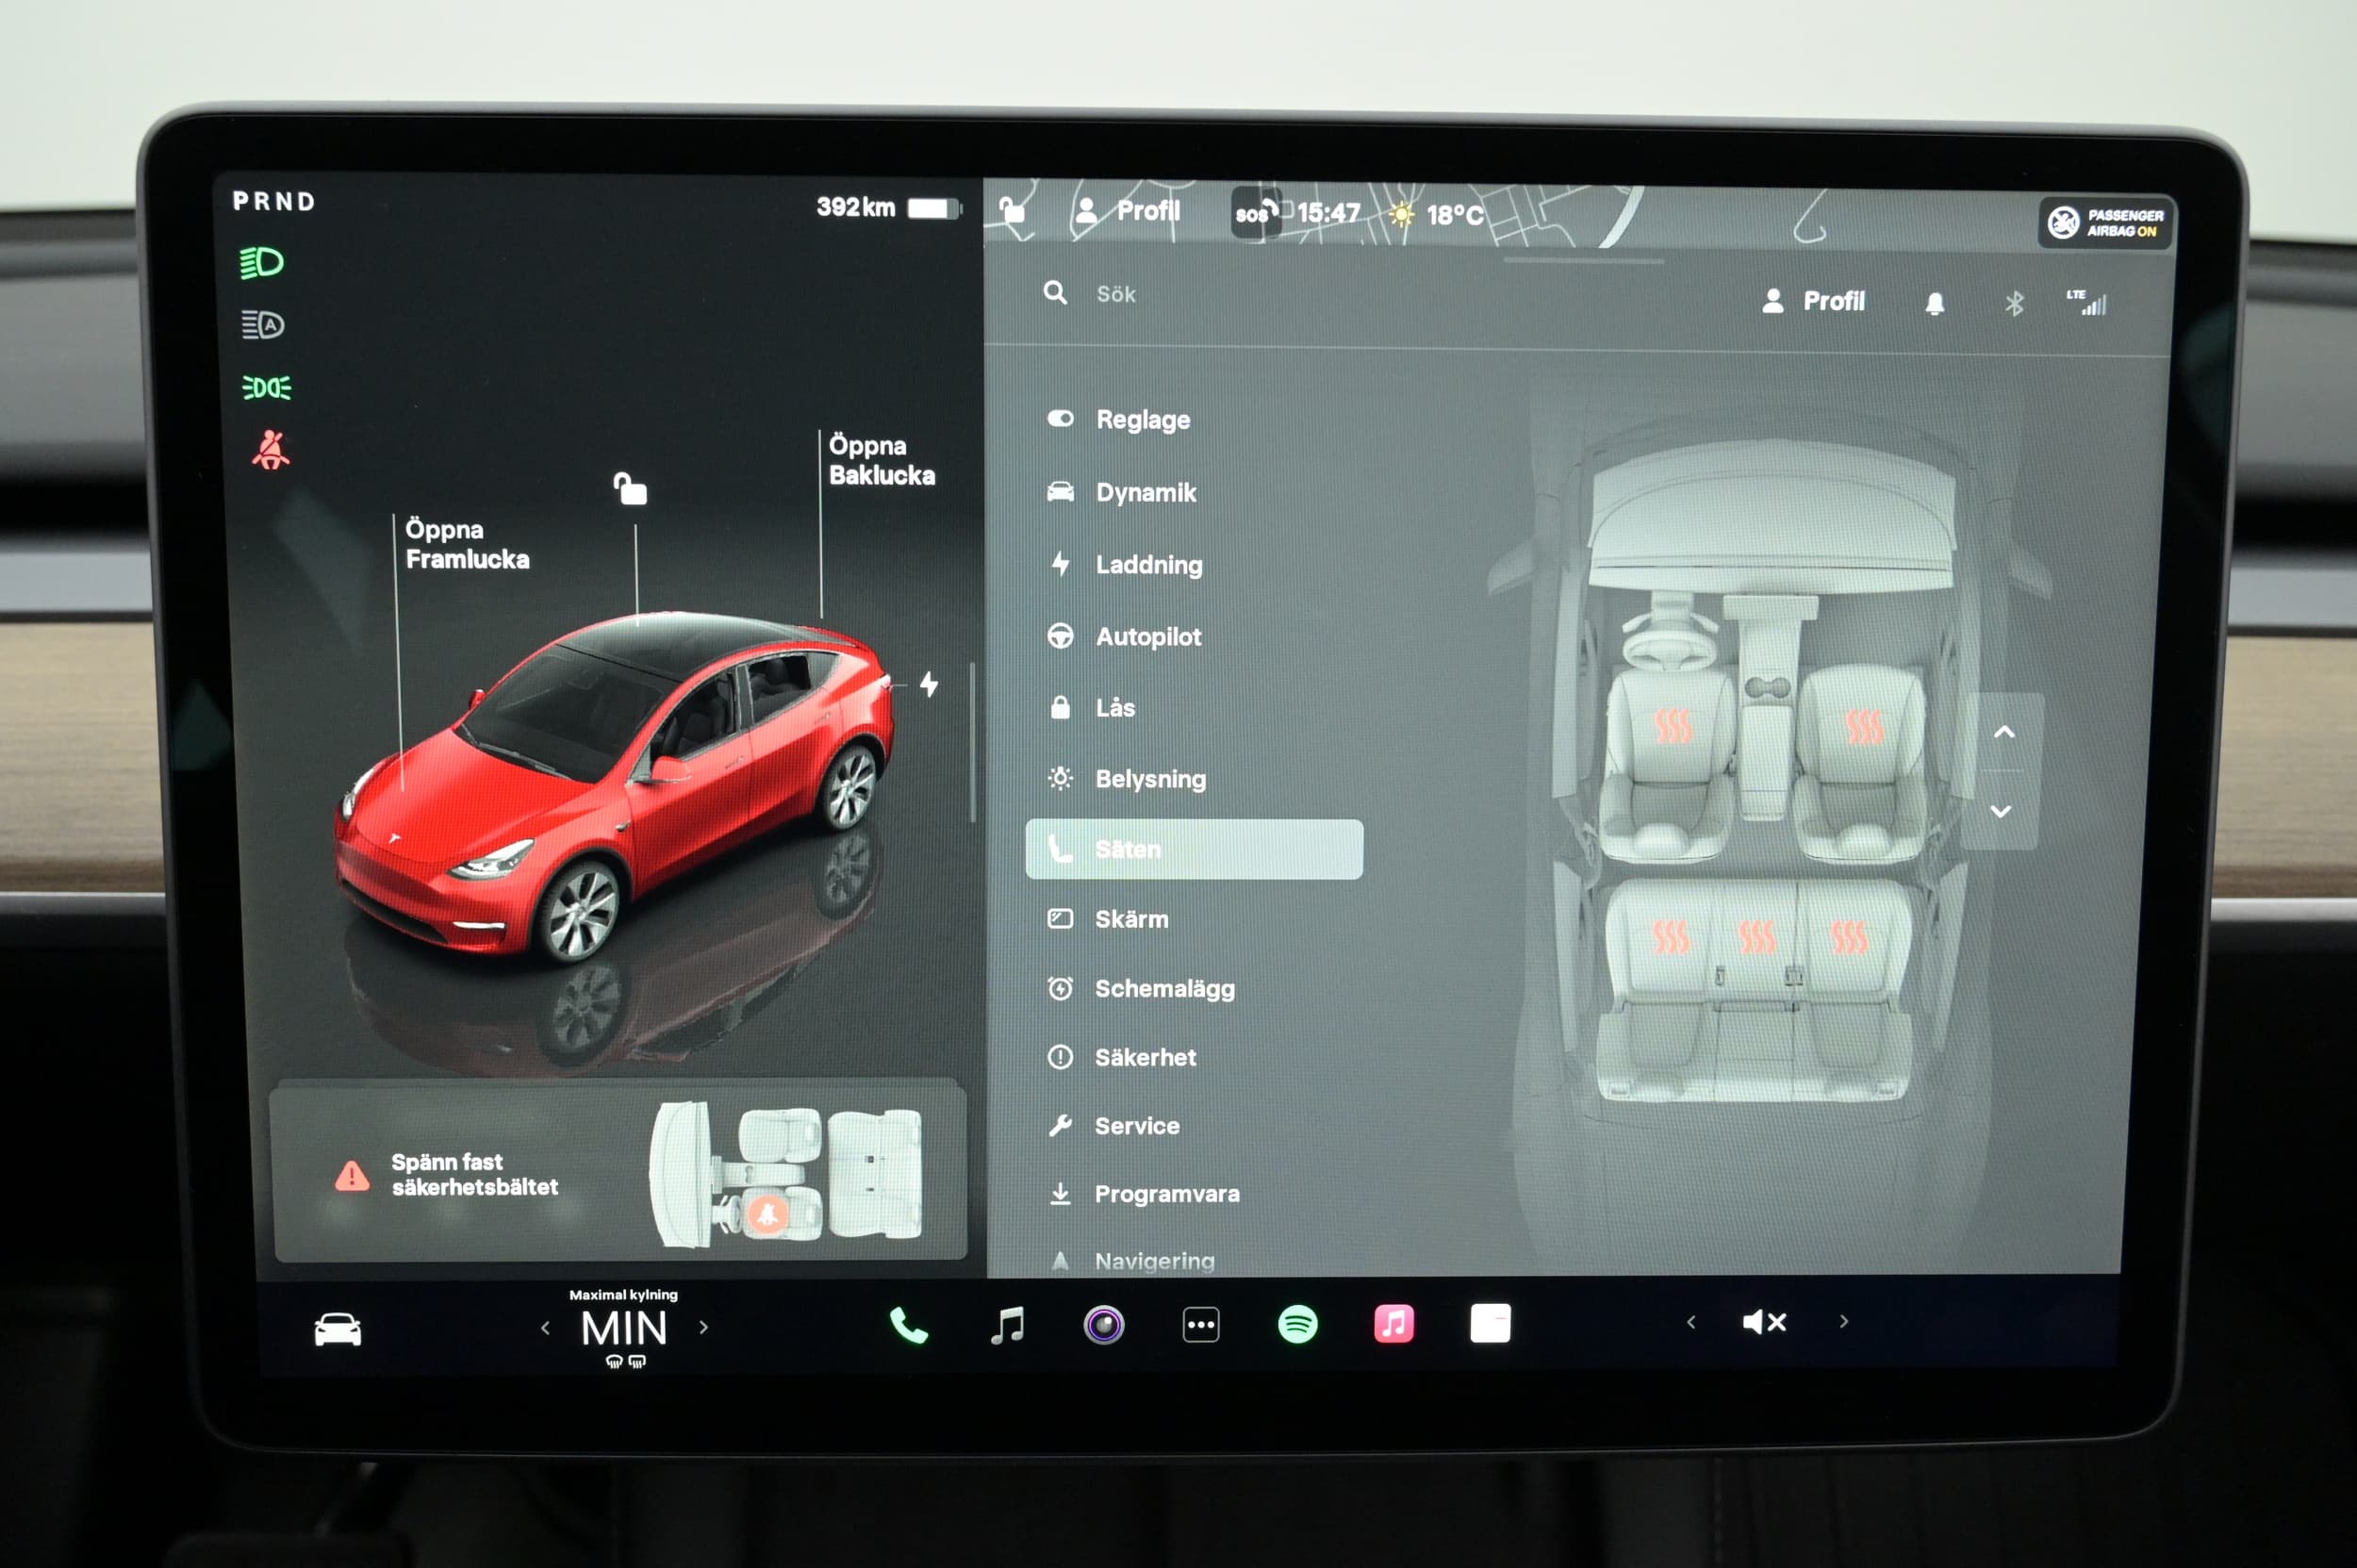Open Säkerhet menu
The height and width of the screenshot is (1568, 2357).
[x=1121, y=1057]
